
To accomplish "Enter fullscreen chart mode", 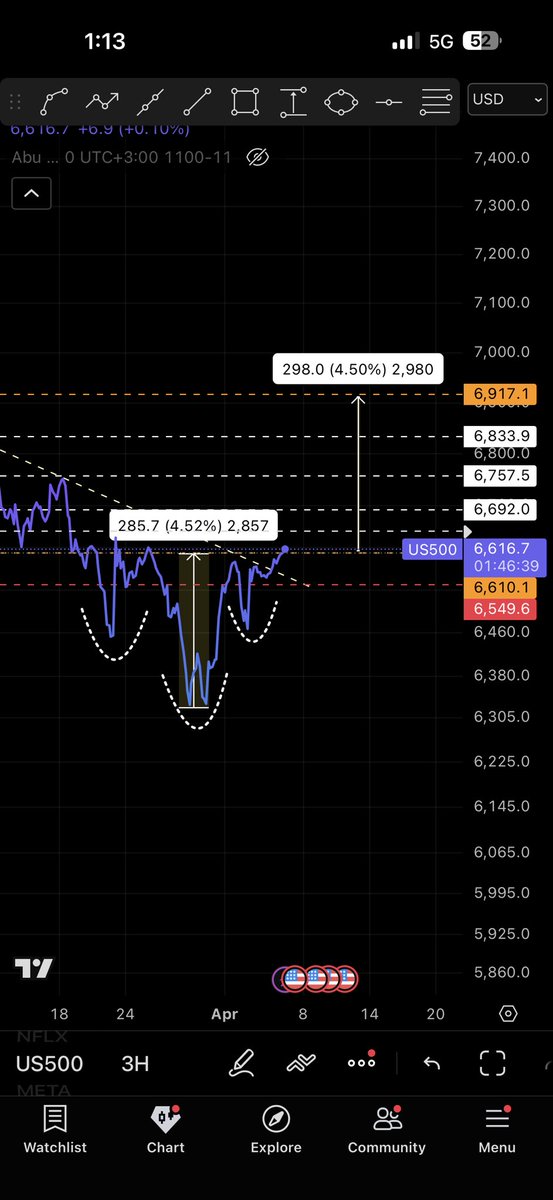I will coord(492,1063).
